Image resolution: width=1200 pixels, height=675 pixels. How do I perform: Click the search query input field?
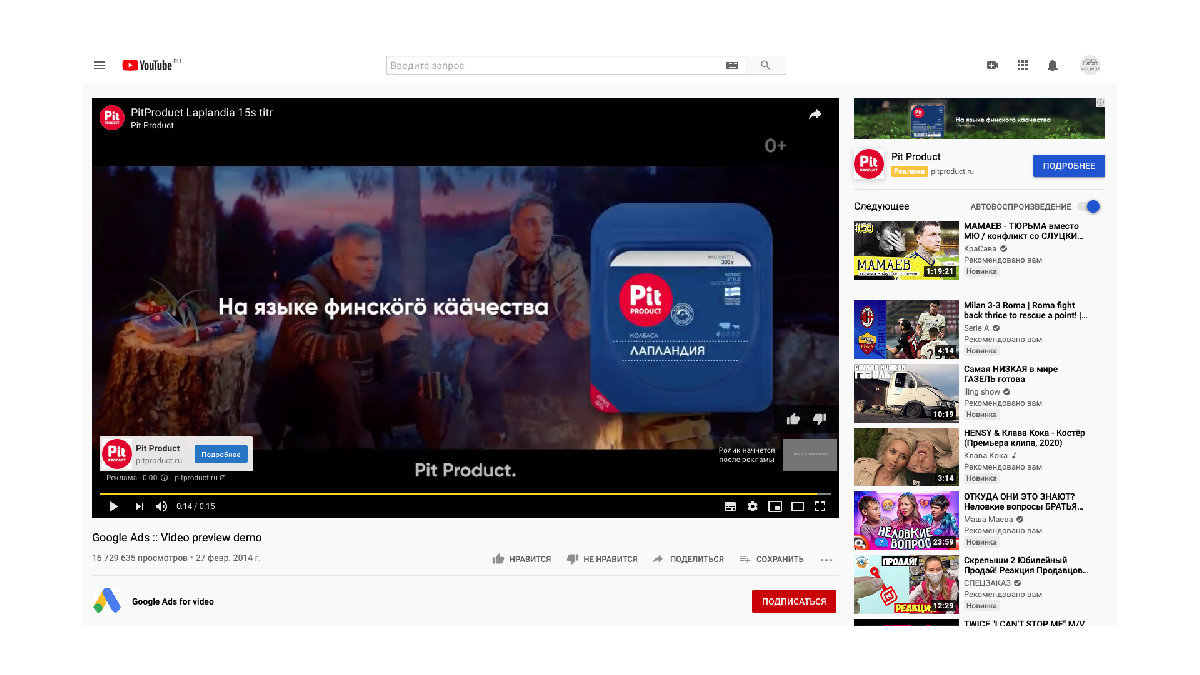coord(555,65)
